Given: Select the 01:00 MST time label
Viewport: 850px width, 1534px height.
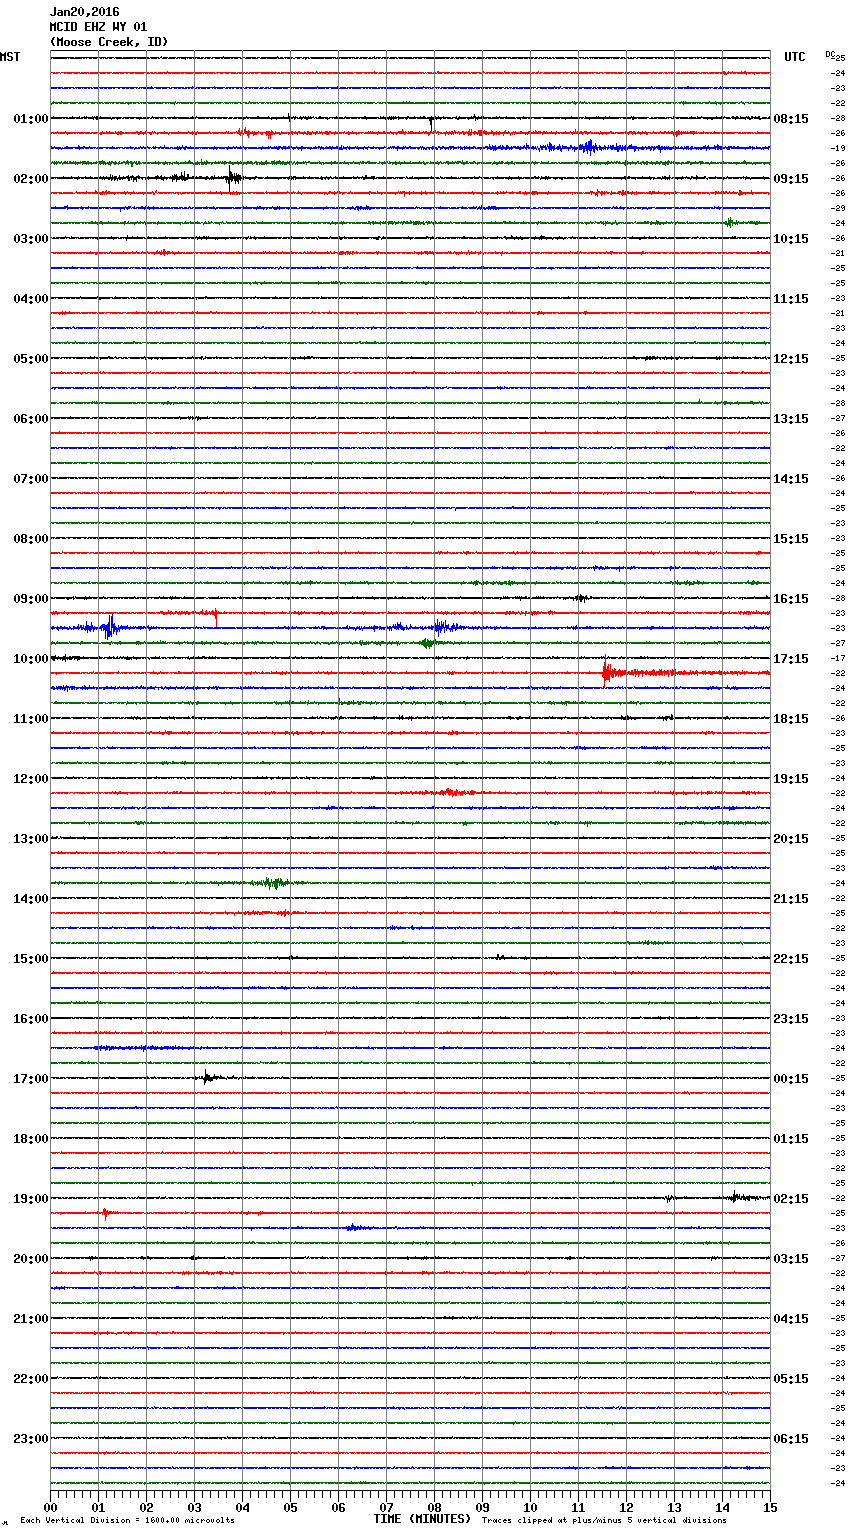Looking at the screenshot, I should coord(30,119).
